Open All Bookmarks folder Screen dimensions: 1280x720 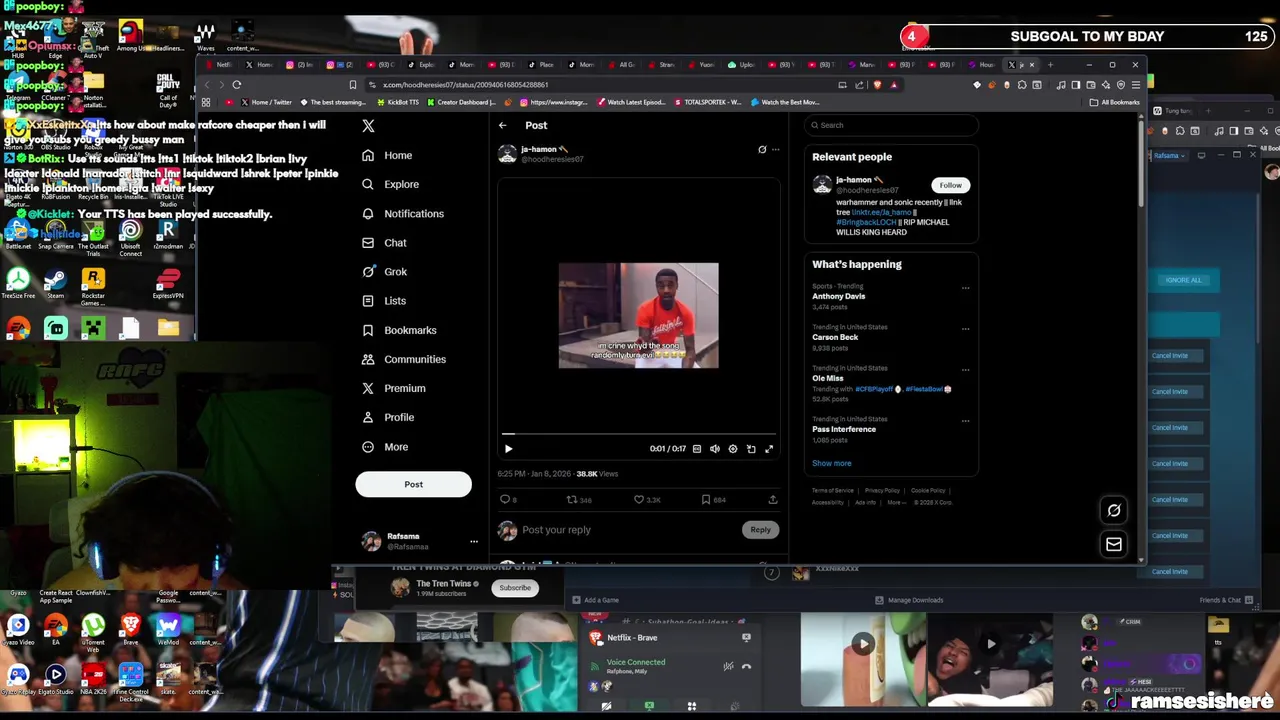tap(1116, 102)
